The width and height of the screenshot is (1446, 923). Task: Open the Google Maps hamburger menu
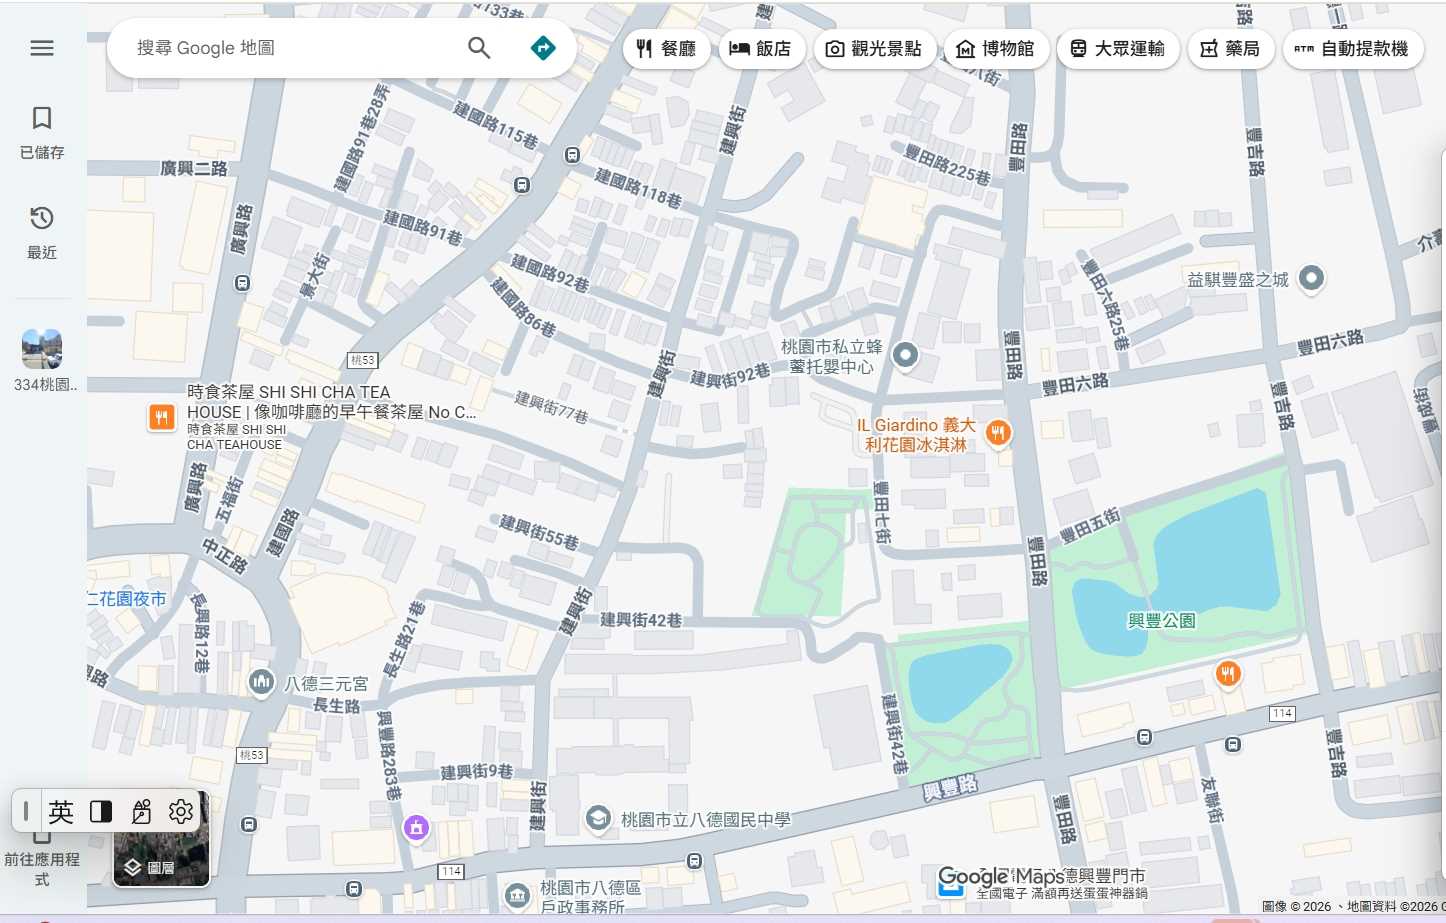point(42,48)
